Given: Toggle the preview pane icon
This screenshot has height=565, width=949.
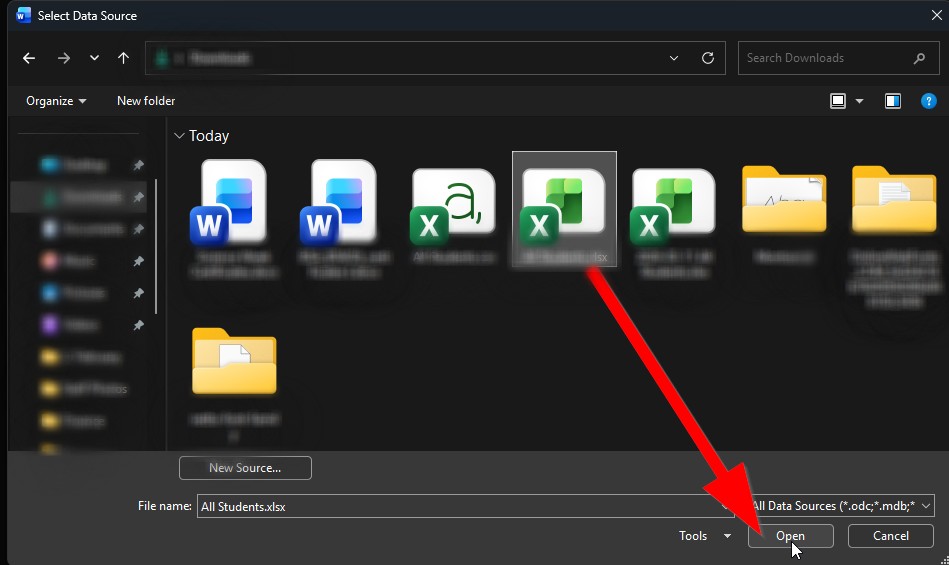Looking at the screenshot, I should tap(893, 101).
